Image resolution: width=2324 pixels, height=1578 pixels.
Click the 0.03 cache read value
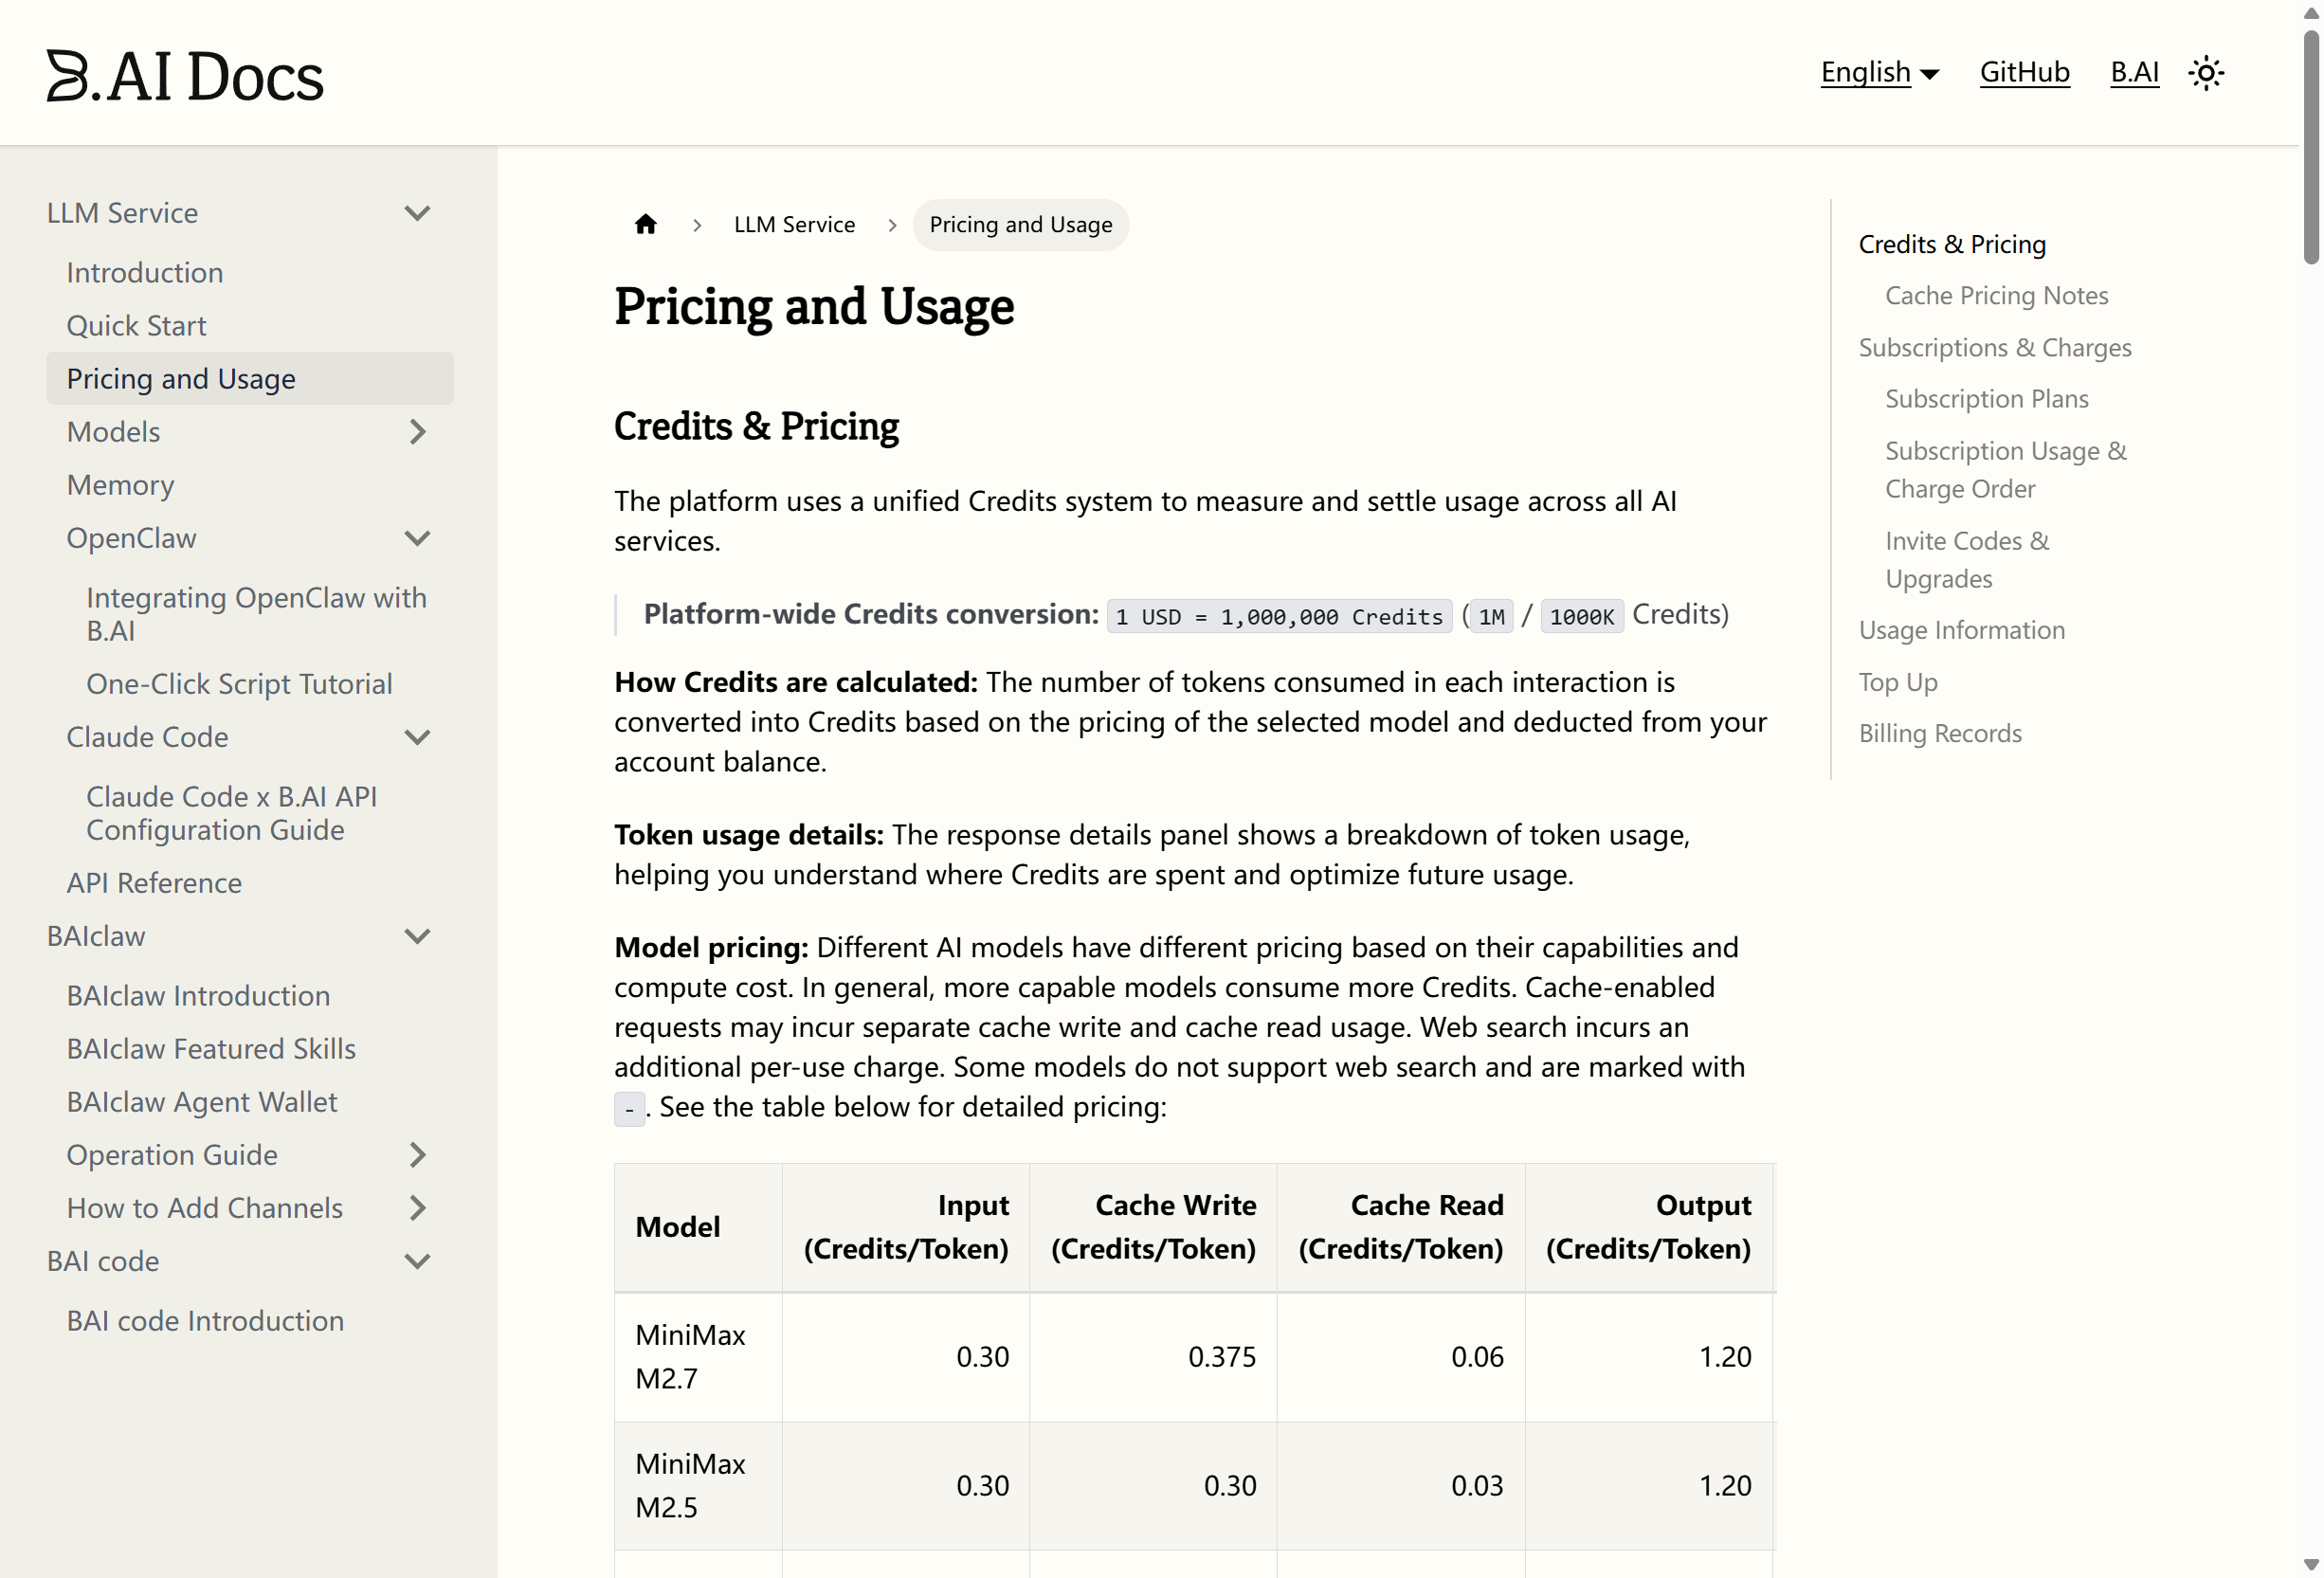1477,1486
